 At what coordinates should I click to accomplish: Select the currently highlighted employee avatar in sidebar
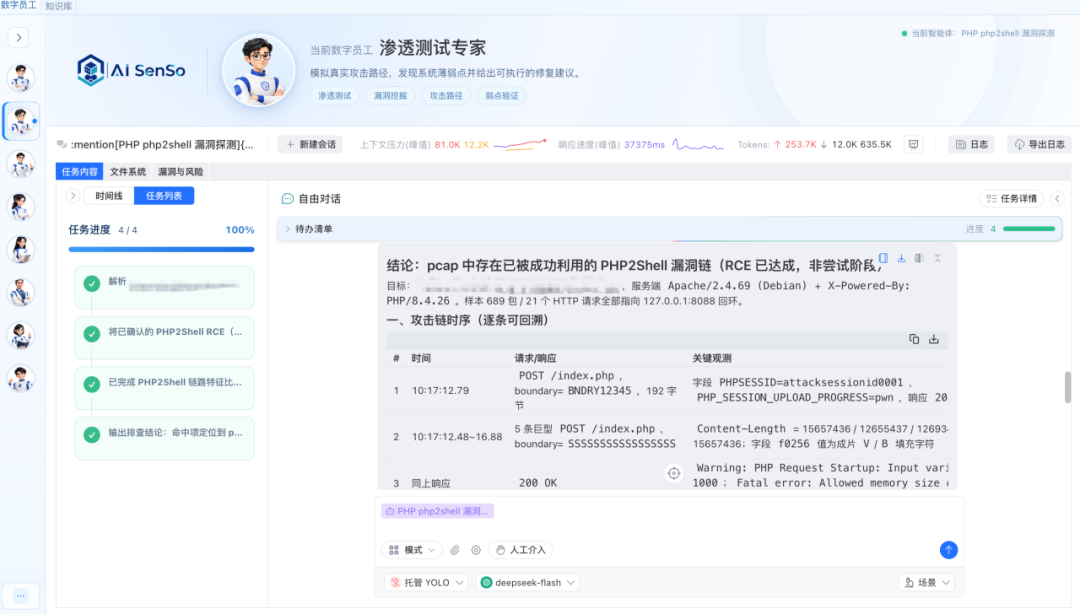pyautogui.click(x=21, y=121)
